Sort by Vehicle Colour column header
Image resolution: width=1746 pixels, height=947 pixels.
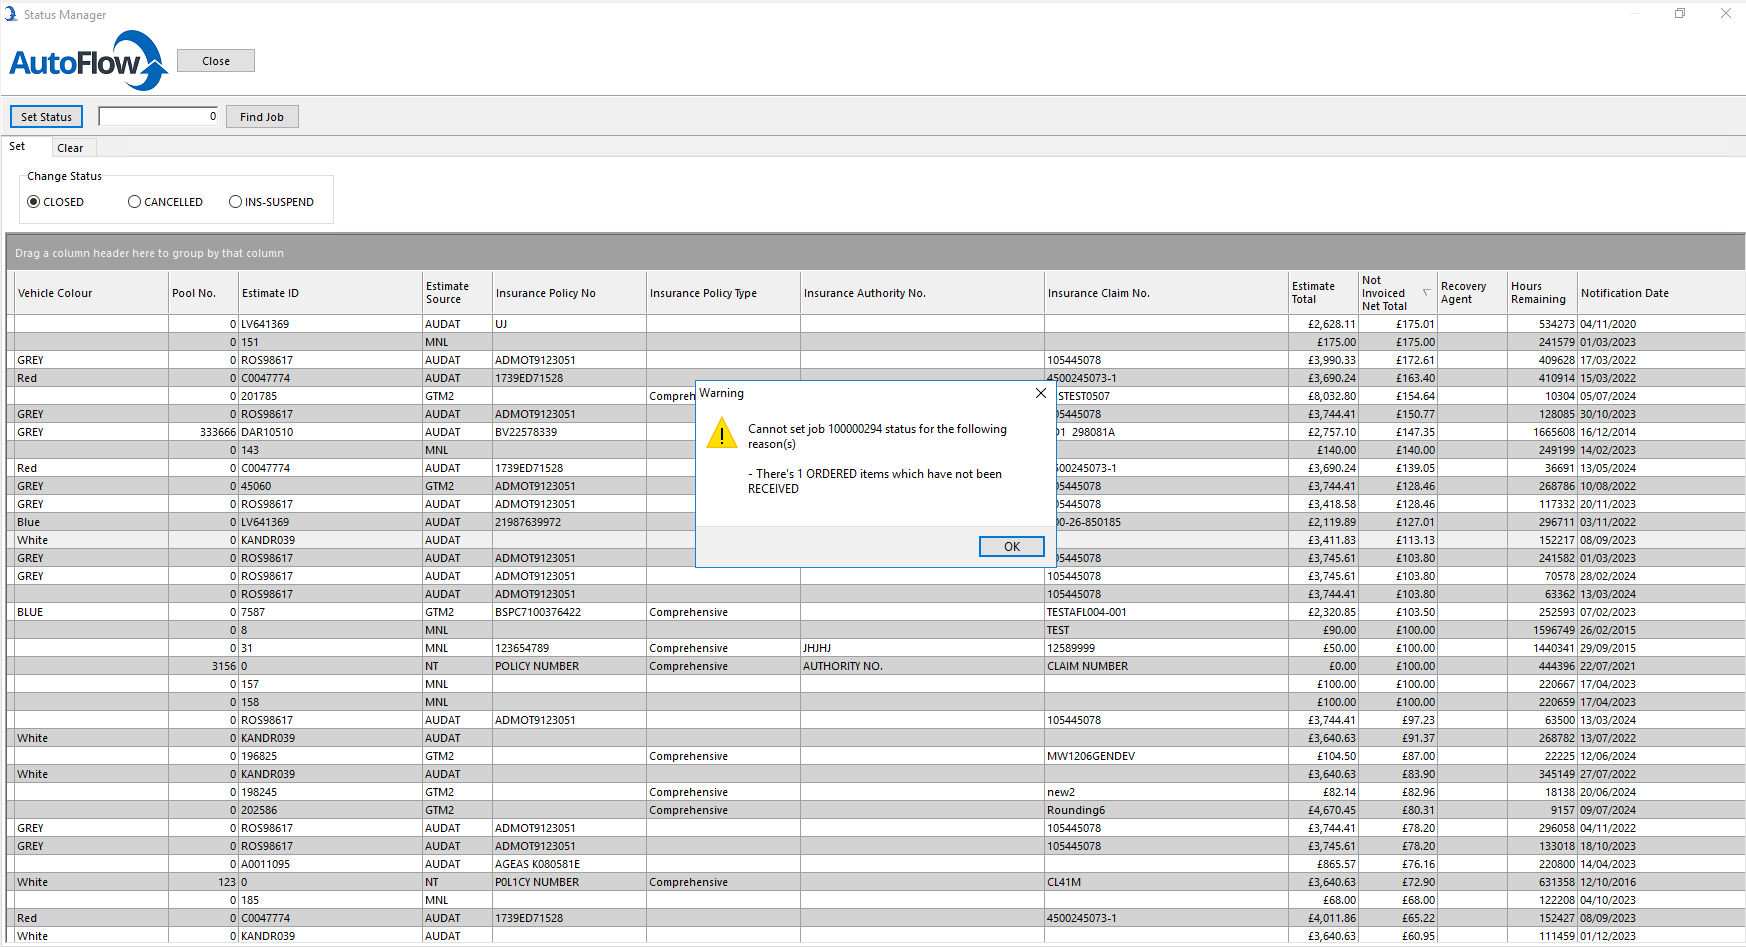click(x=91, y=293)
